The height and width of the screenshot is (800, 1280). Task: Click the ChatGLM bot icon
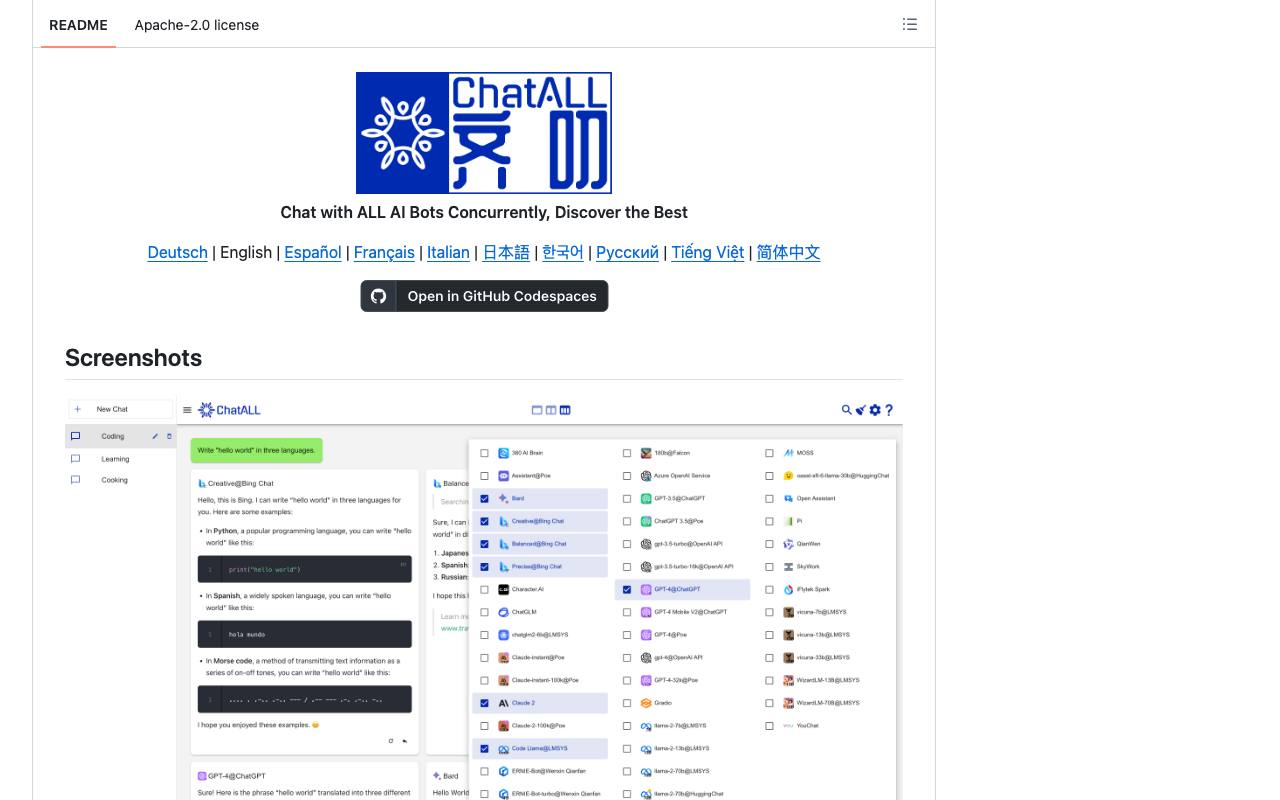(504, 612)
